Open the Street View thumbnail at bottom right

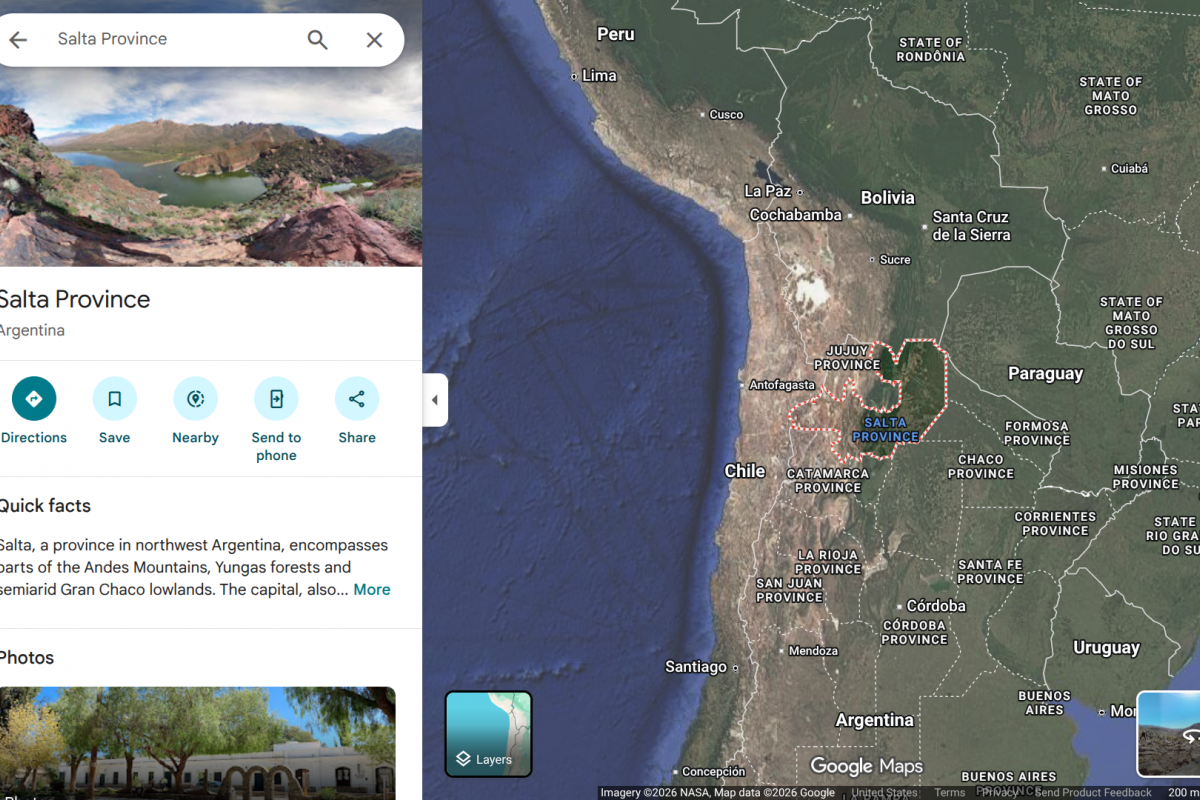[x=1168, y=734]
